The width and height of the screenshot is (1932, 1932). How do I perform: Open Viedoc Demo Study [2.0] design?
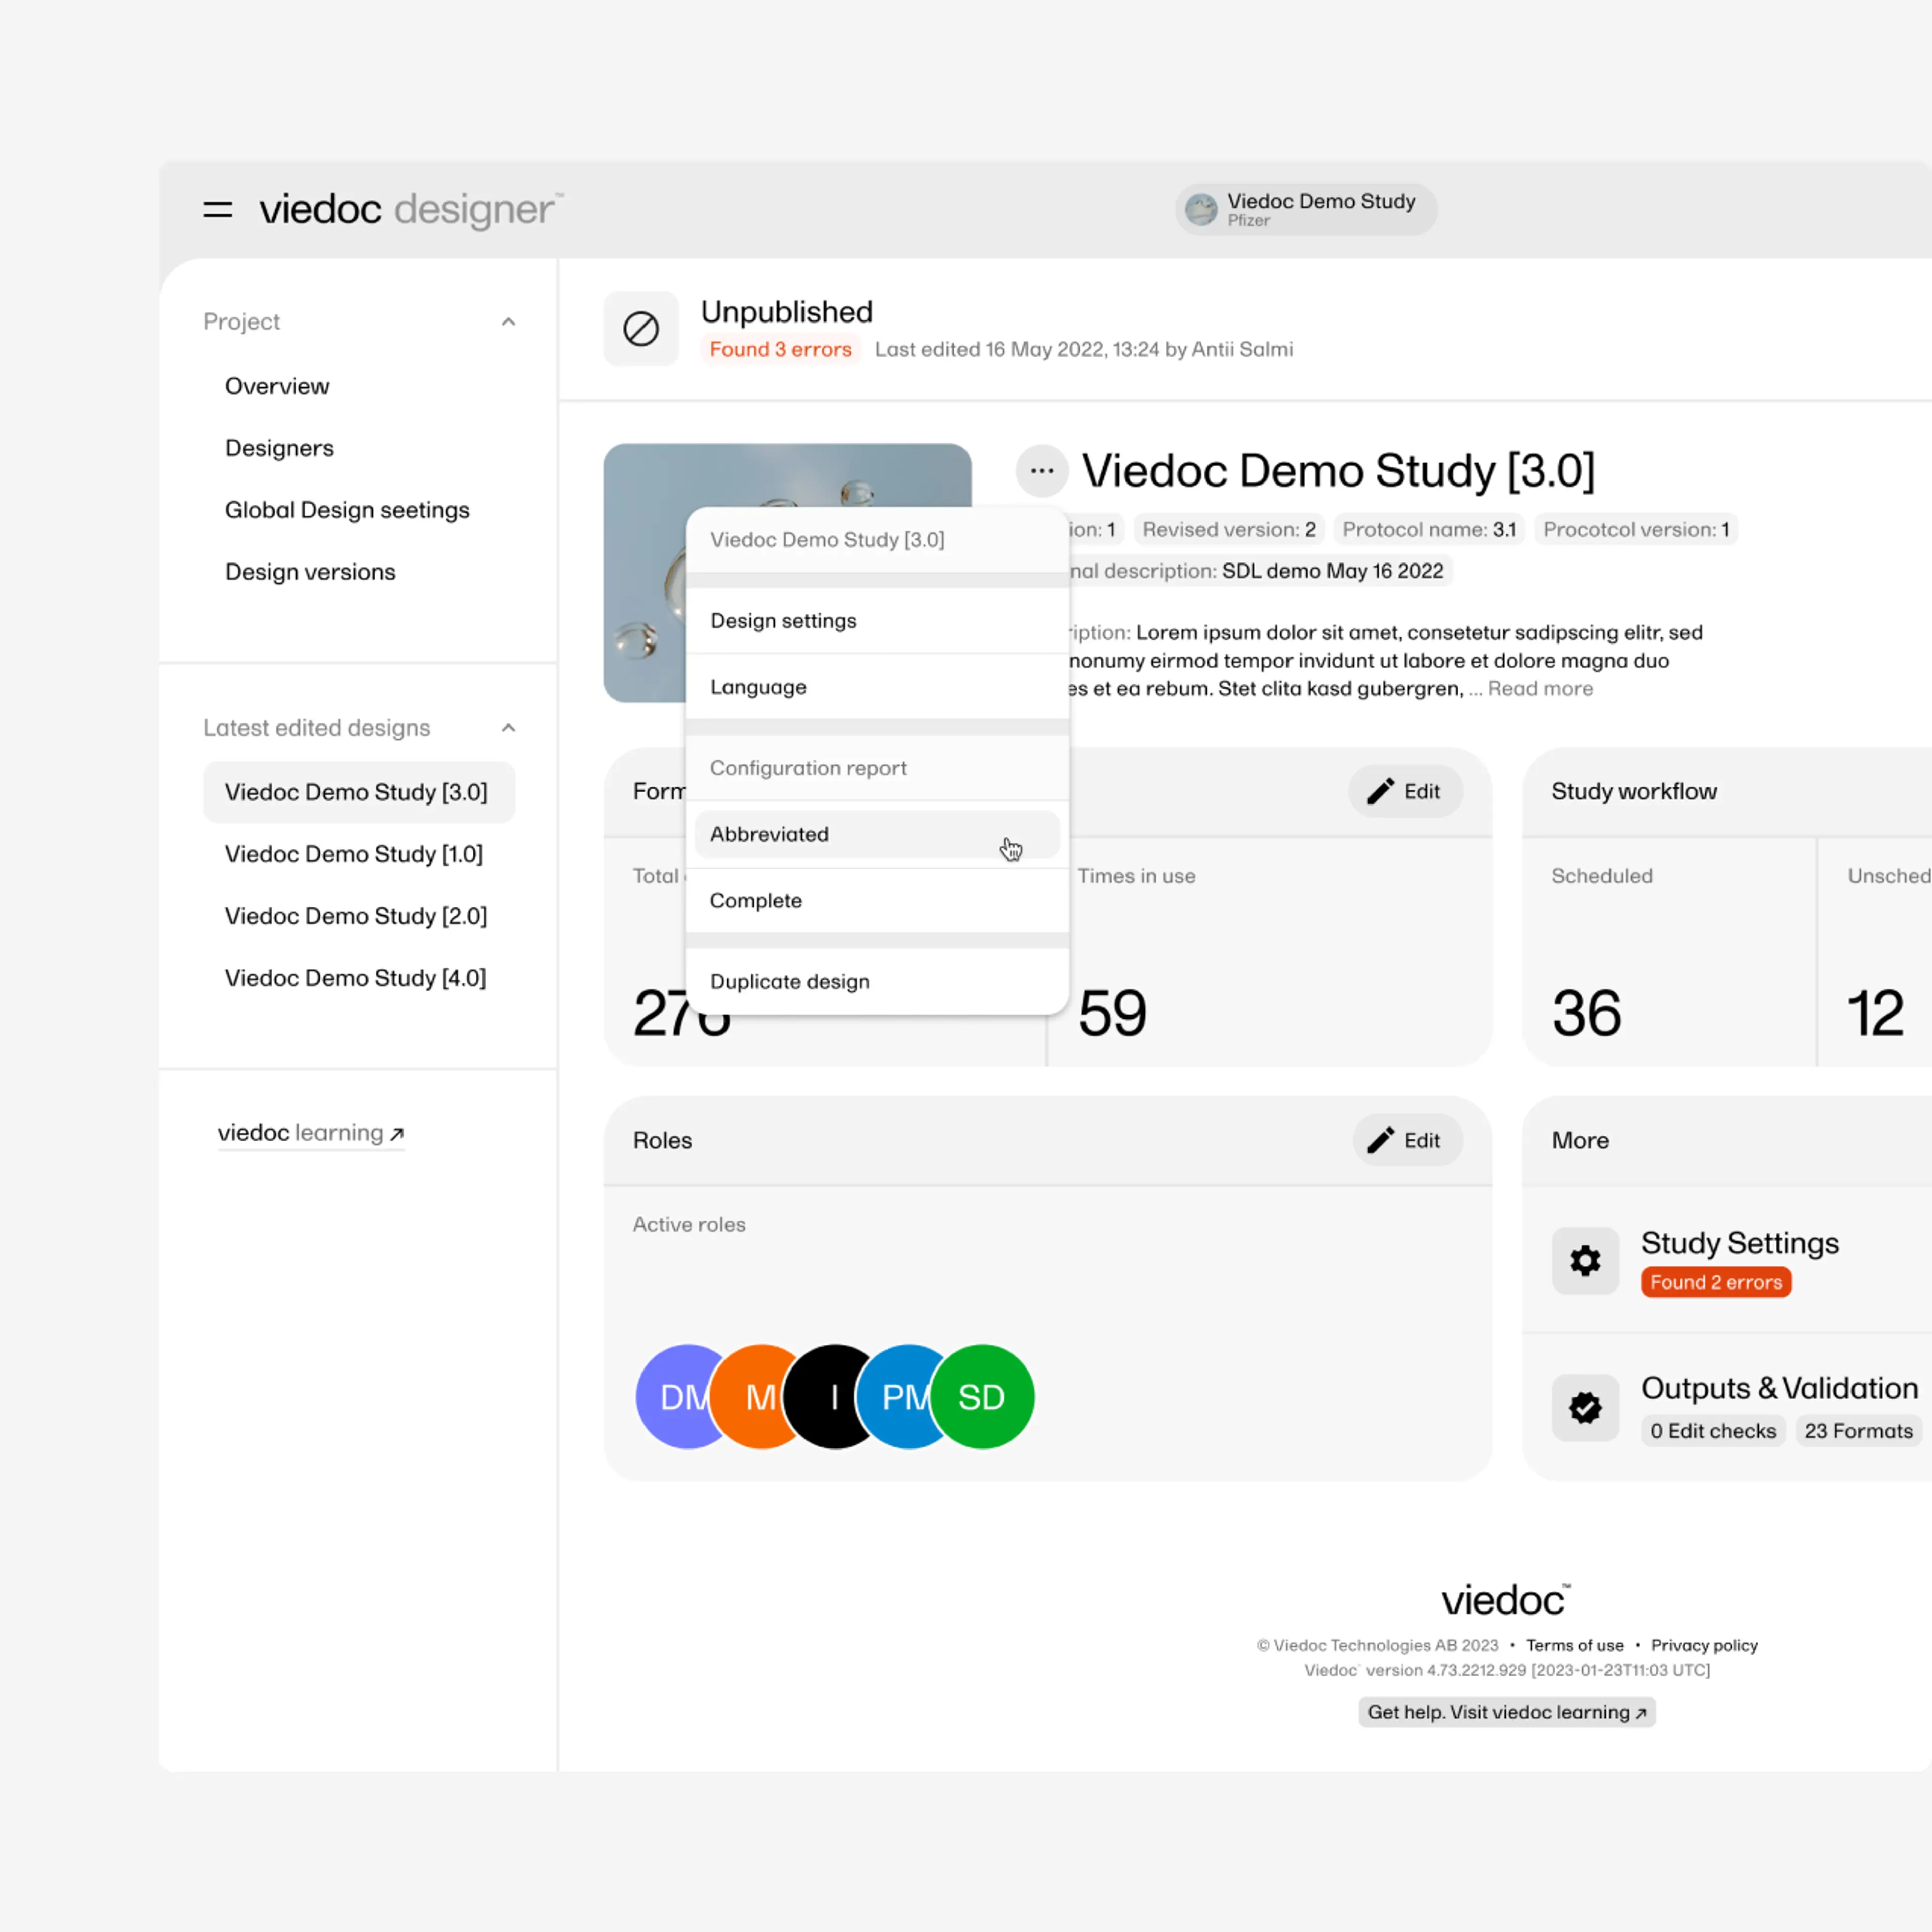pyautogui.click(x=355, y=916)
